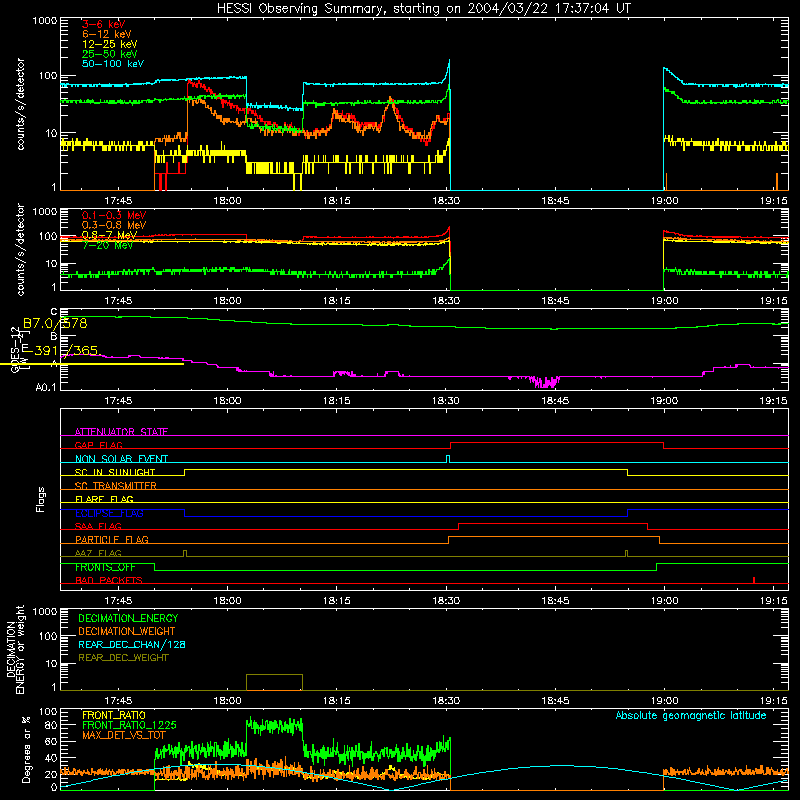Select the ECLIPSE_FLAG label
Viewport: 800px width, 800px height.
(109, 513)
